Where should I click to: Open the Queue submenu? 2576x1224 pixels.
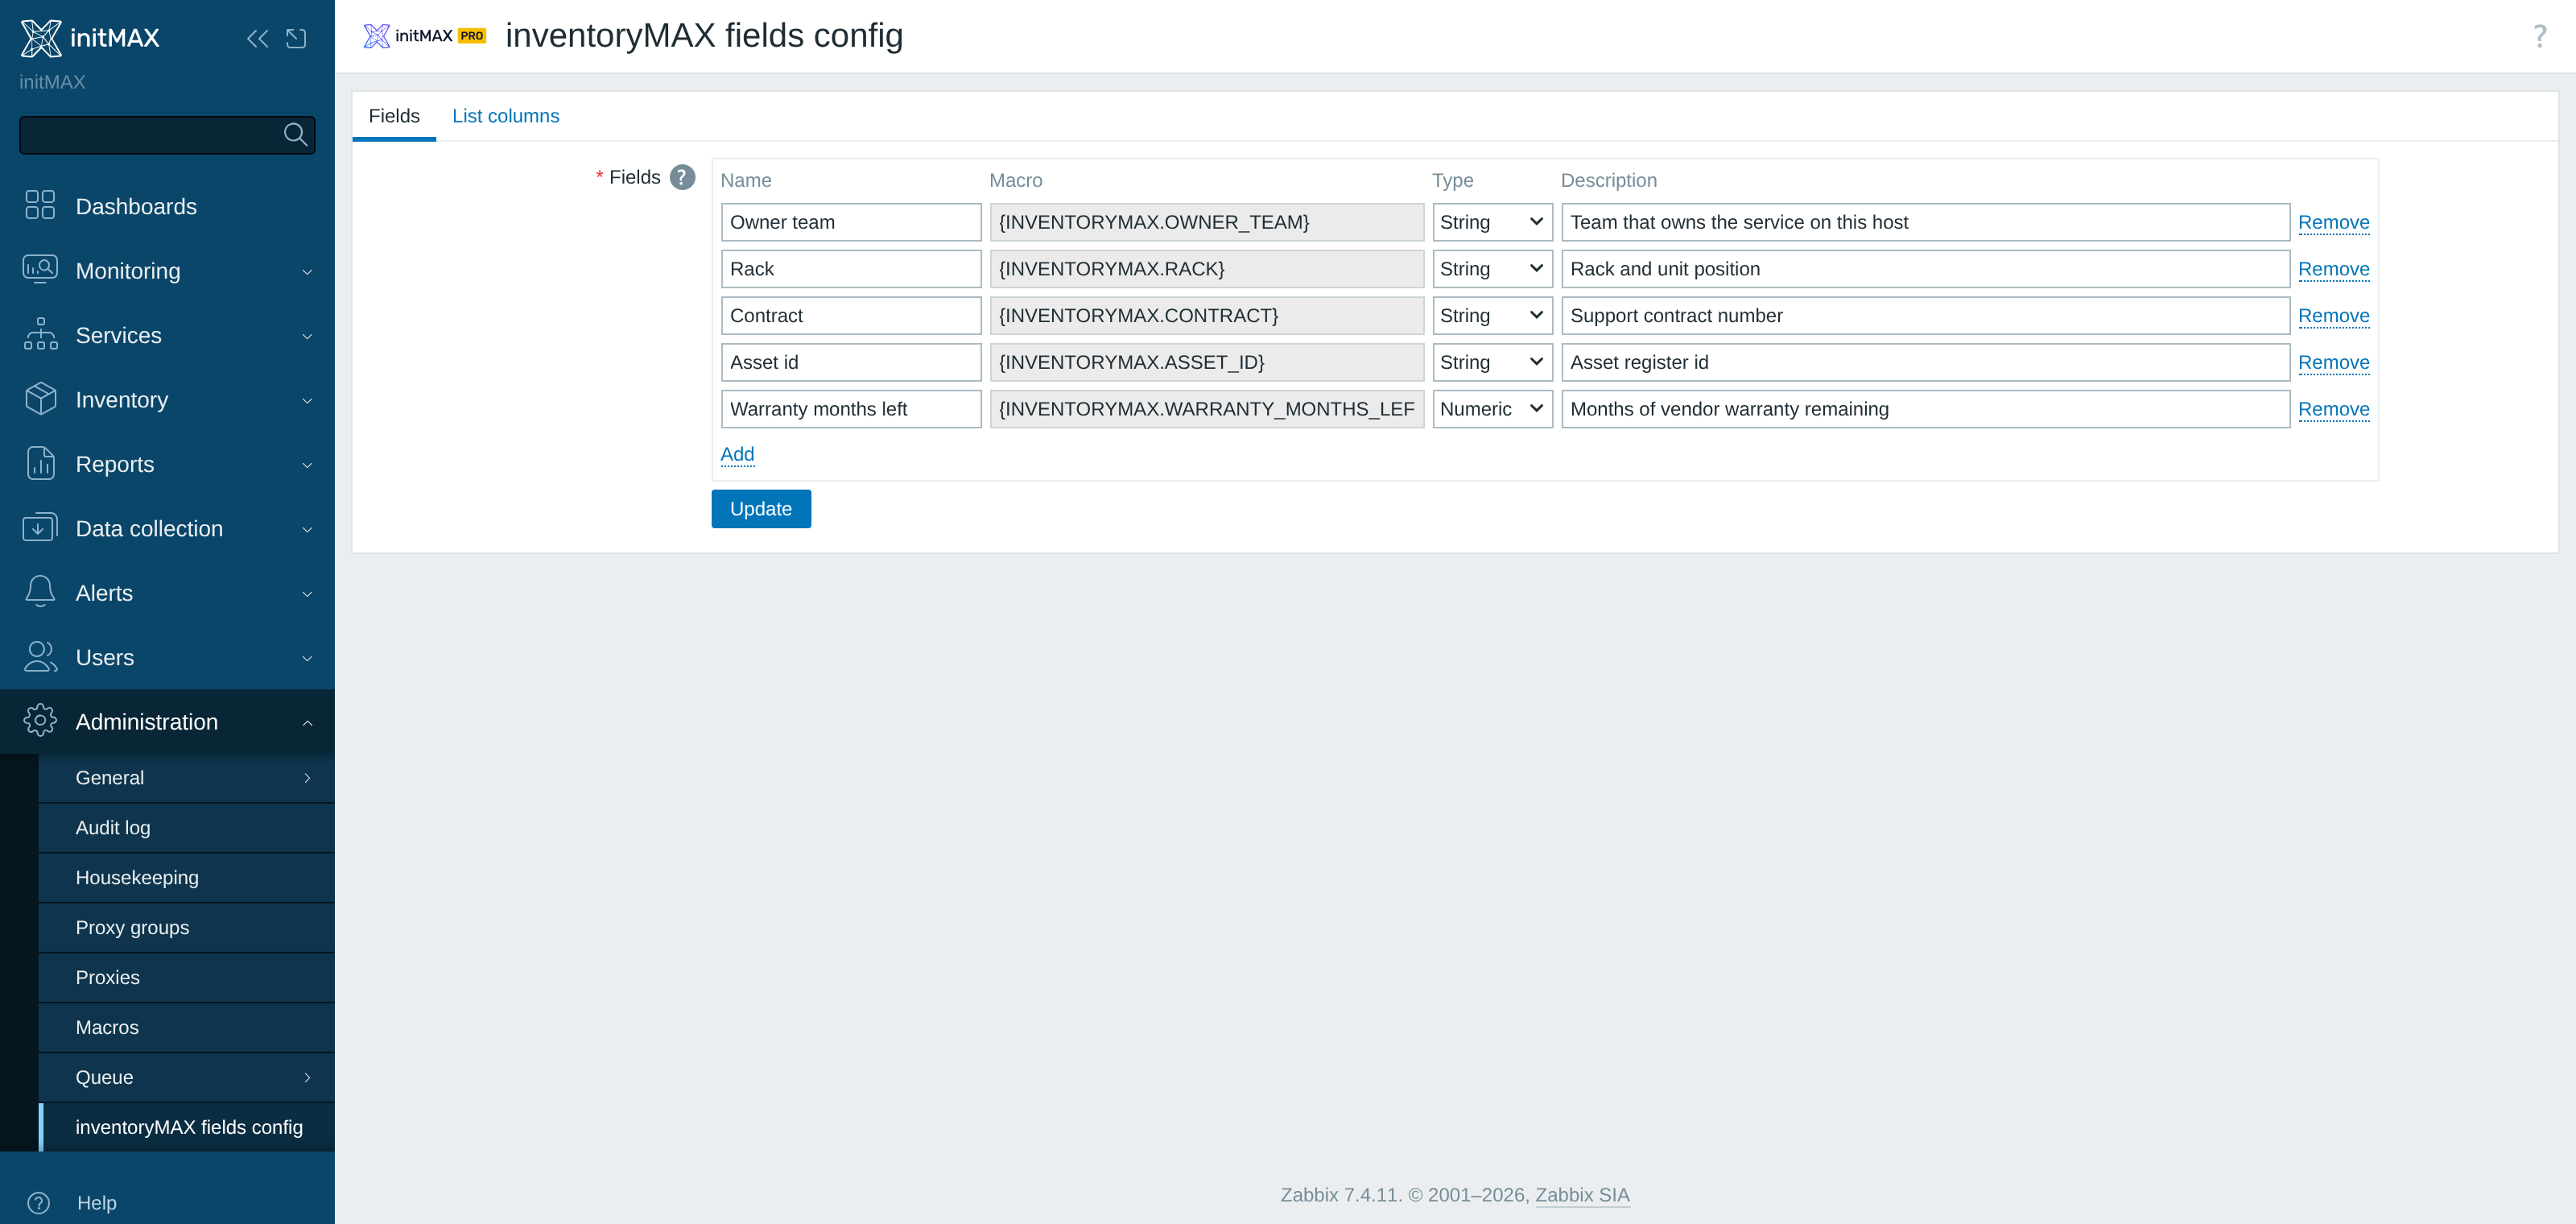(x=186, y=1077)
